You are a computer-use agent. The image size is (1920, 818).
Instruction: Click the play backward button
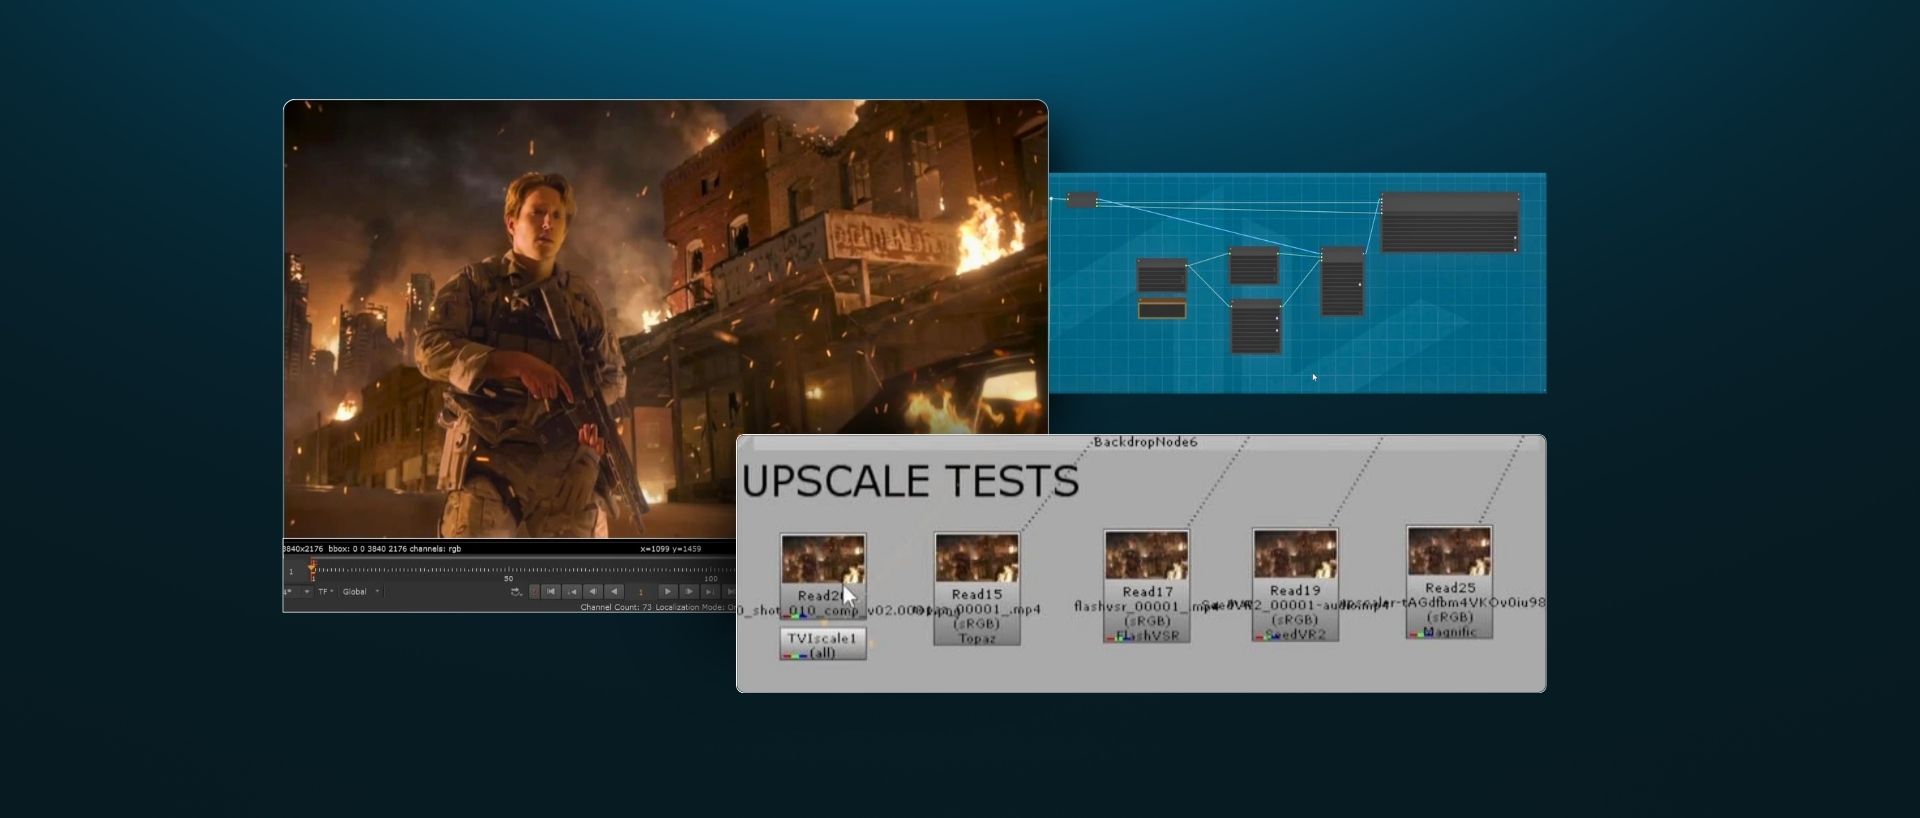click(614, 592)
